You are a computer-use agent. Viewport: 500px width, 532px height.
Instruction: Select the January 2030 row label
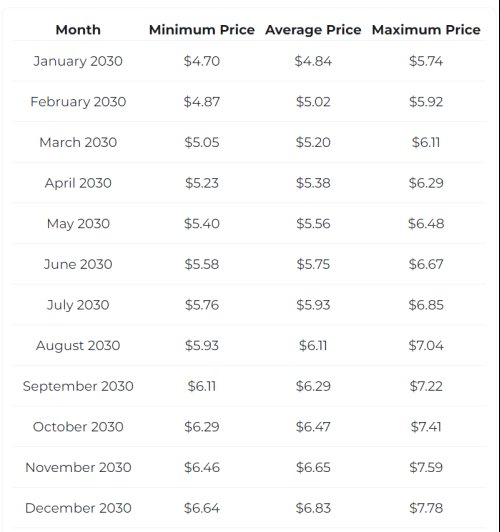click(78, 61)
